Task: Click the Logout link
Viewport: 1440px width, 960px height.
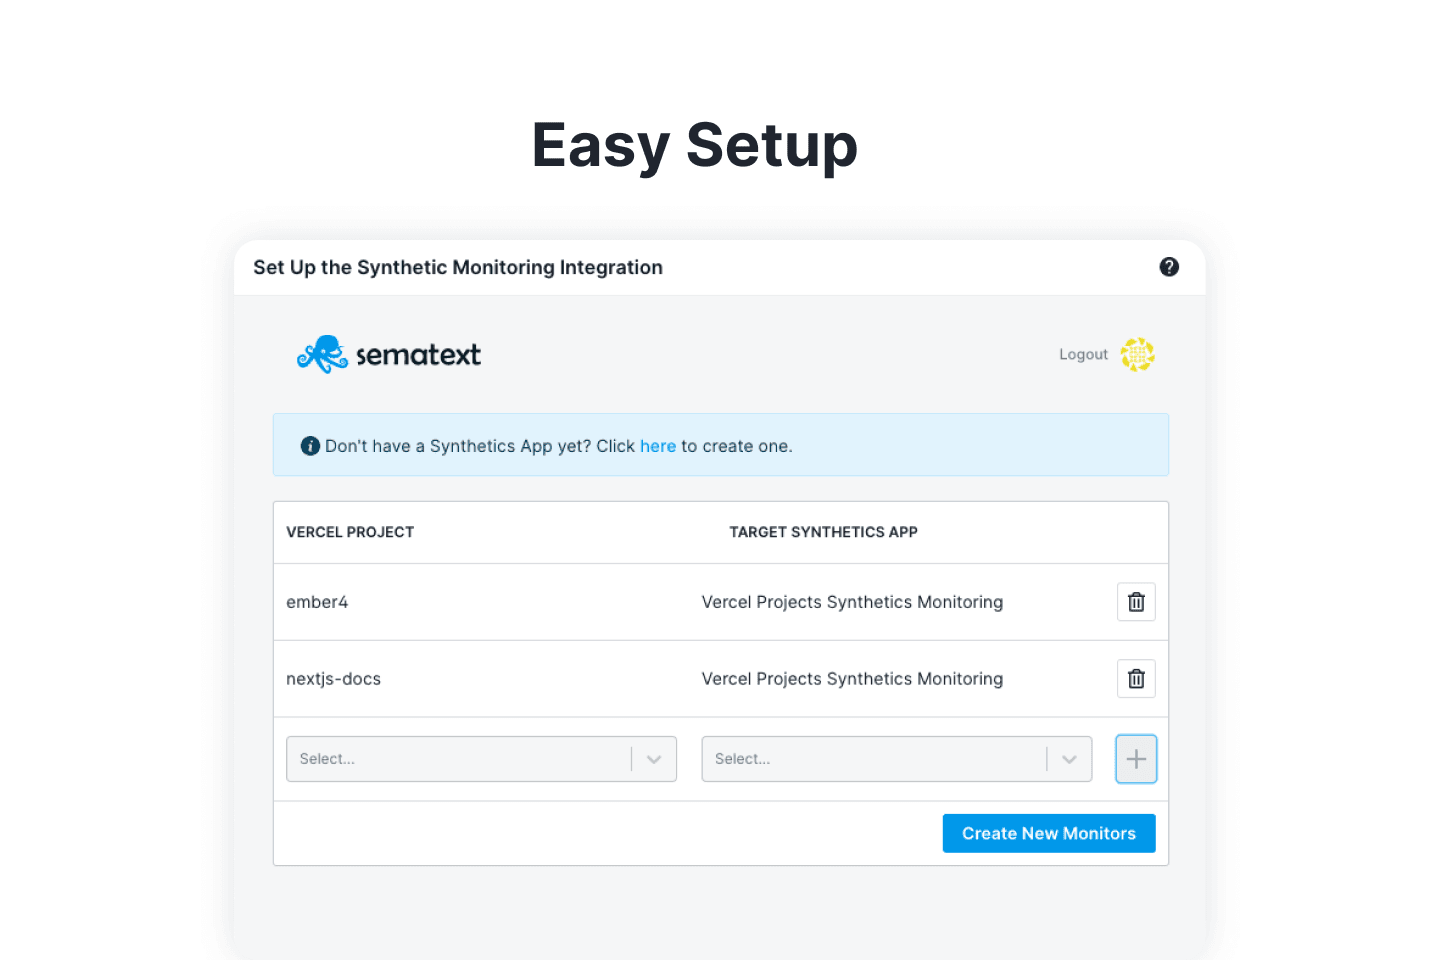Action: (x=1083, y=354)
